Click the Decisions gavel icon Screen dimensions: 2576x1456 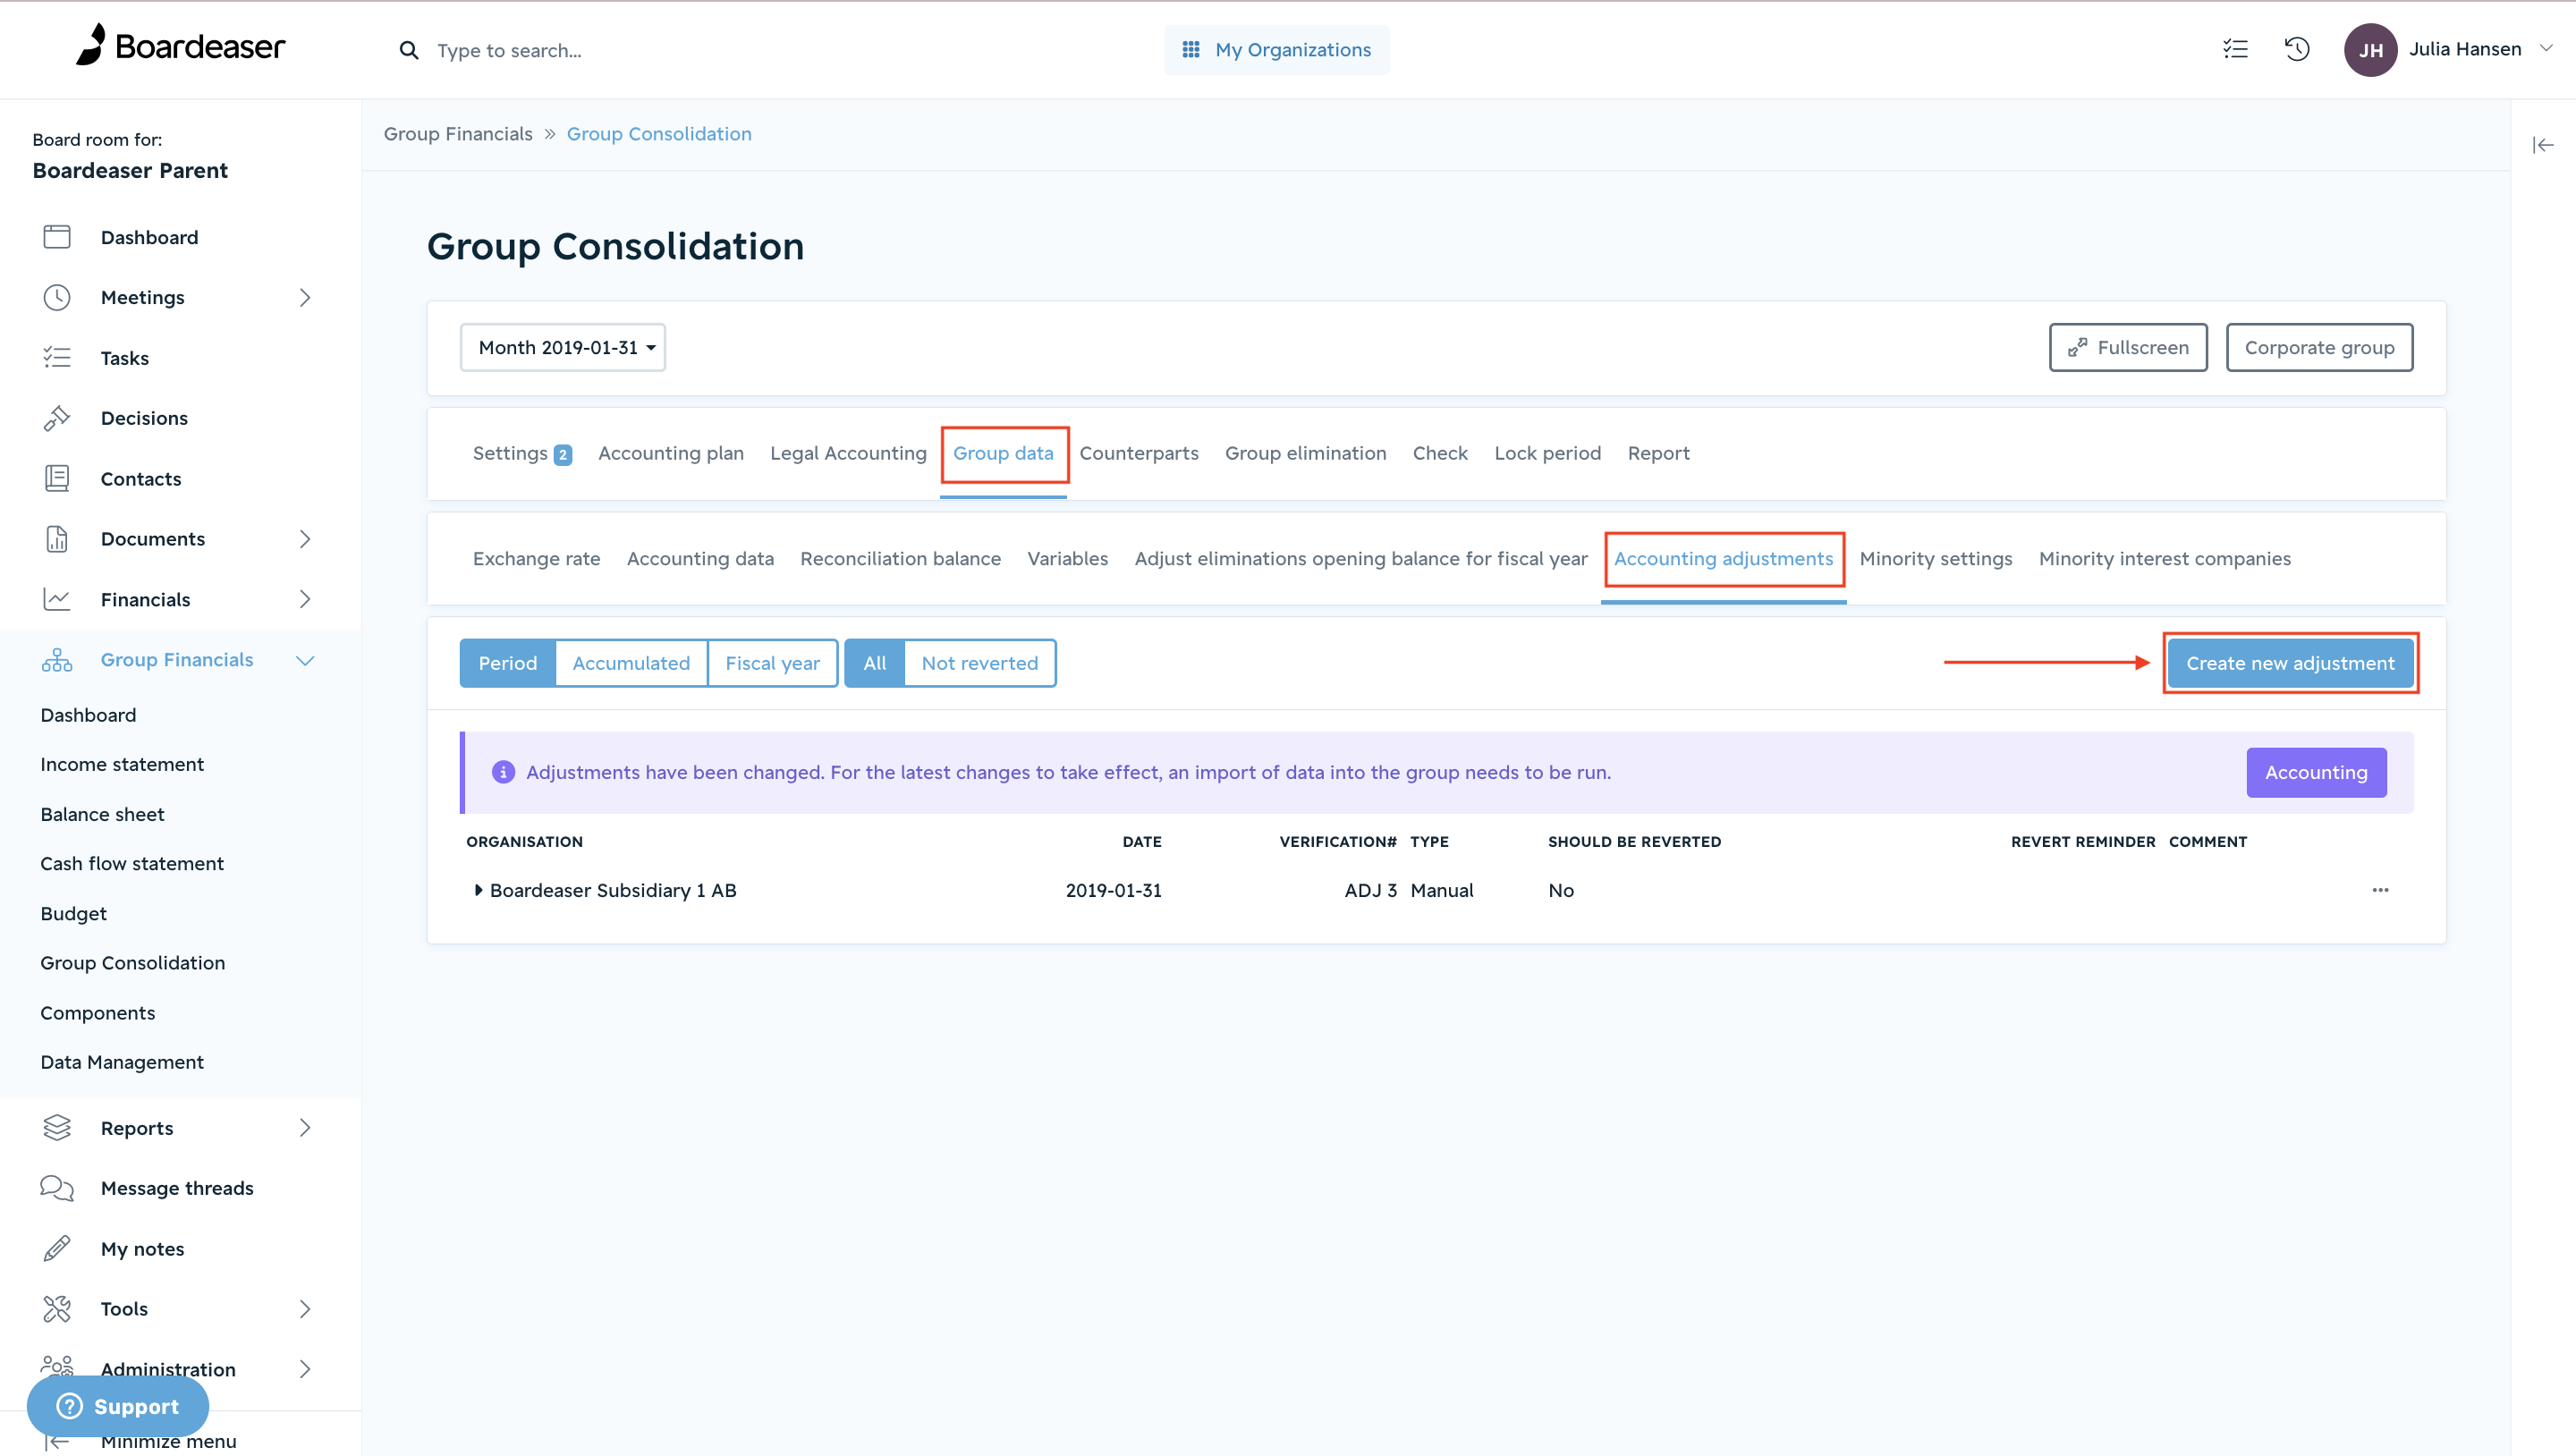[57, 418]
